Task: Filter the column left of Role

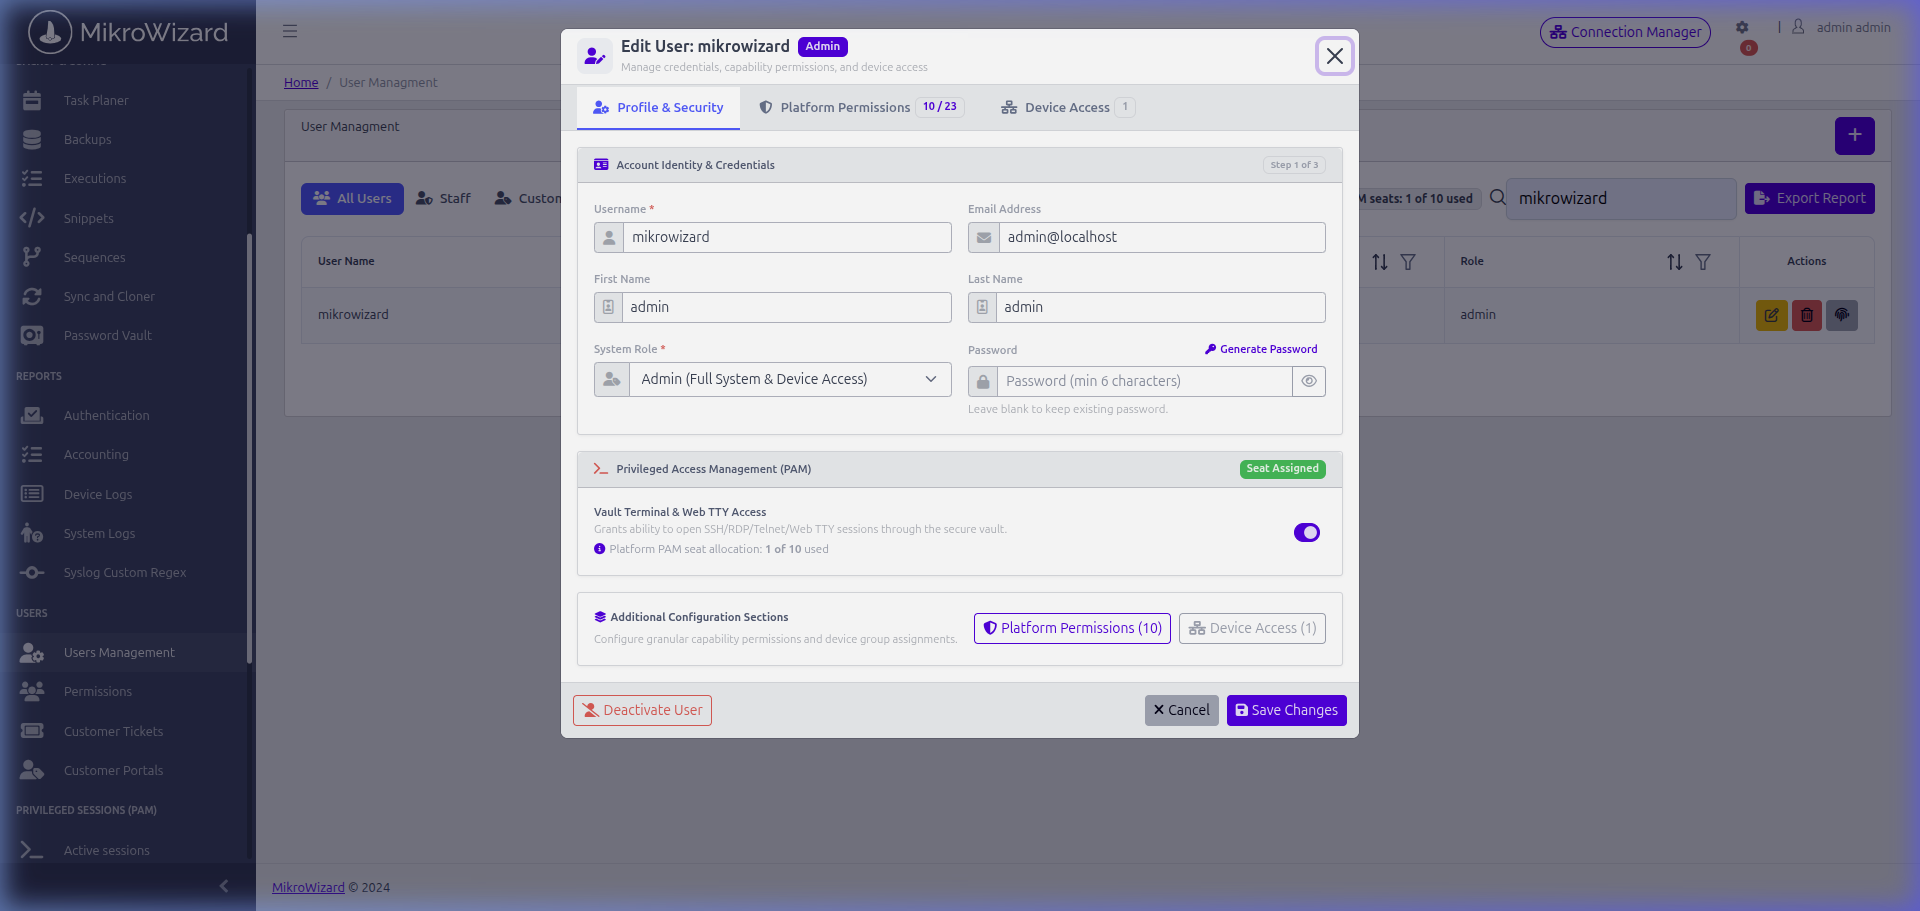Action: point(1408,262)
